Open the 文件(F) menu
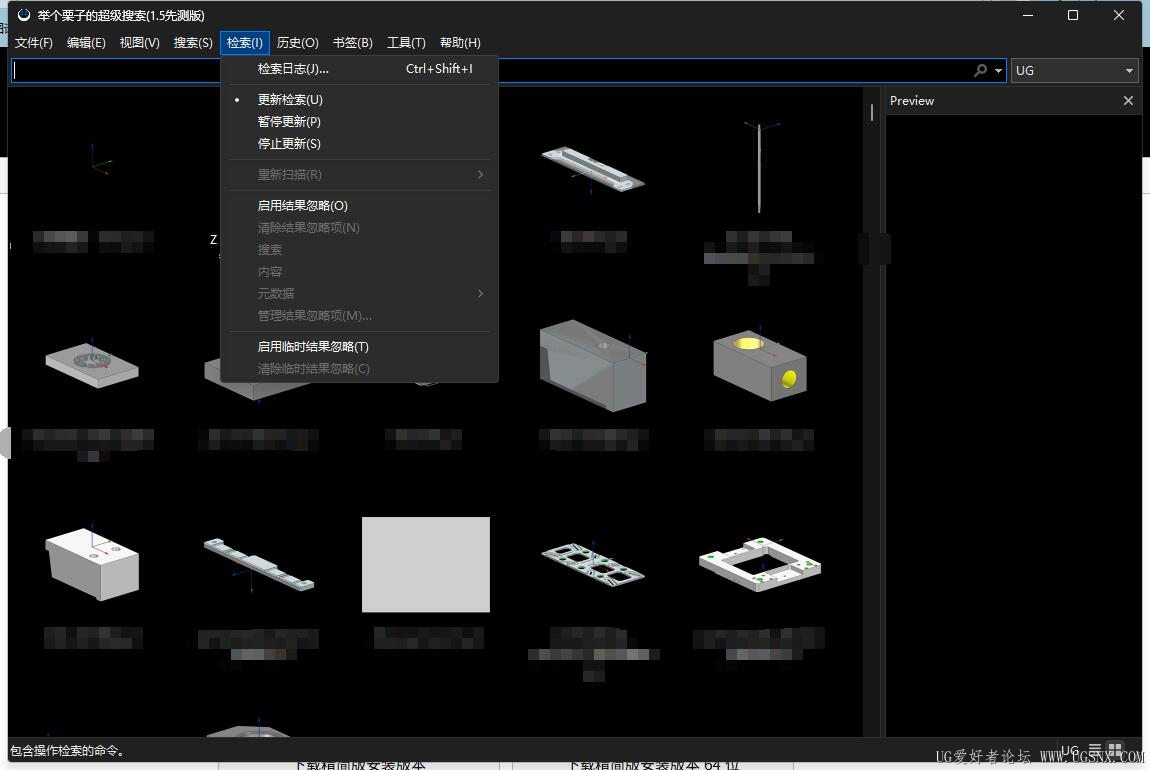The image size is (1150, 770). [x=34, y=43]
